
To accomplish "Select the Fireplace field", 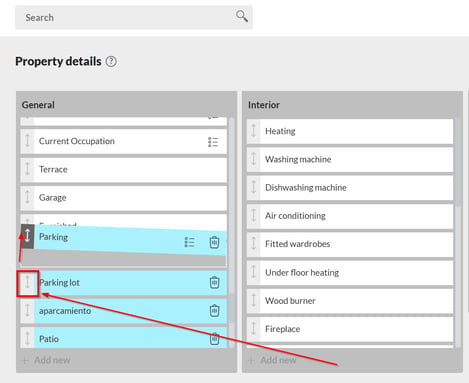I will coord(350,329).
